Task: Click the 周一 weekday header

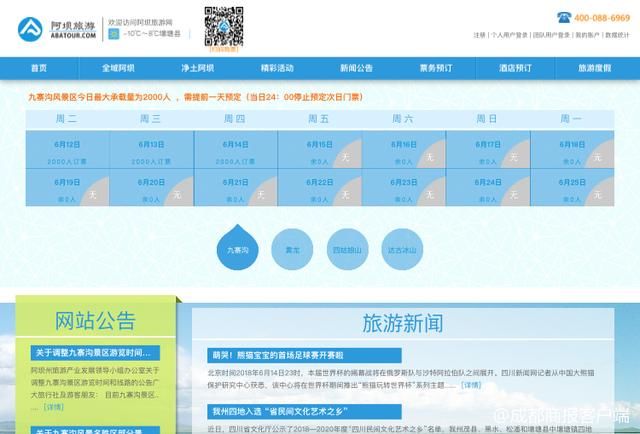Action: click(571, 119)
